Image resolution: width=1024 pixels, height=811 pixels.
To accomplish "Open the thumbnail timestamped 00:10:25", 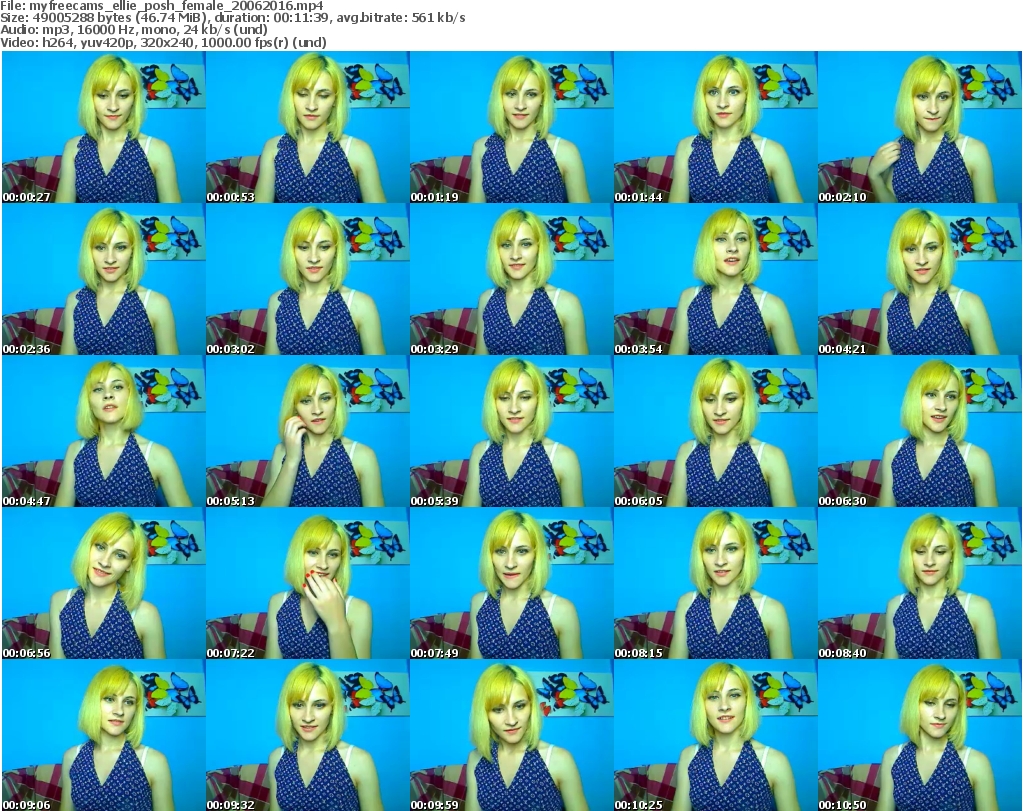I will (715, 735).
